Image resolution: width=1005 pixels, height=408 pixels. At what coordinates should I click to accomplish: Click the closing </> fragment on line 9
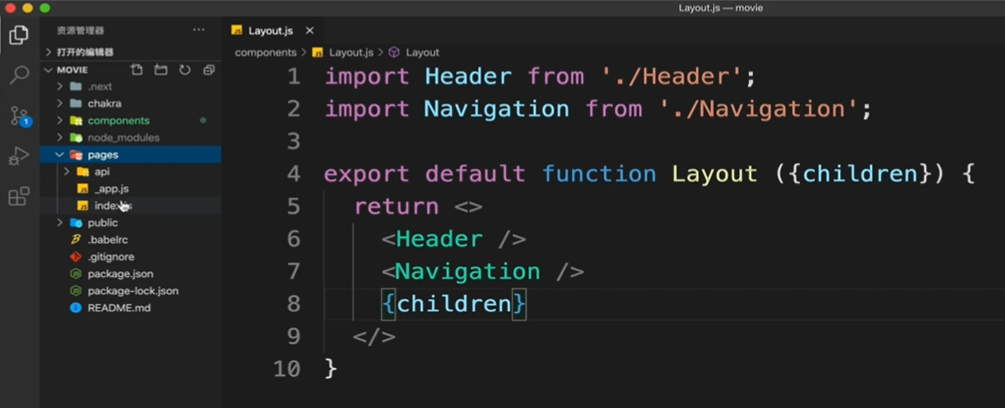pyautogui.click(x=374, y=337)
